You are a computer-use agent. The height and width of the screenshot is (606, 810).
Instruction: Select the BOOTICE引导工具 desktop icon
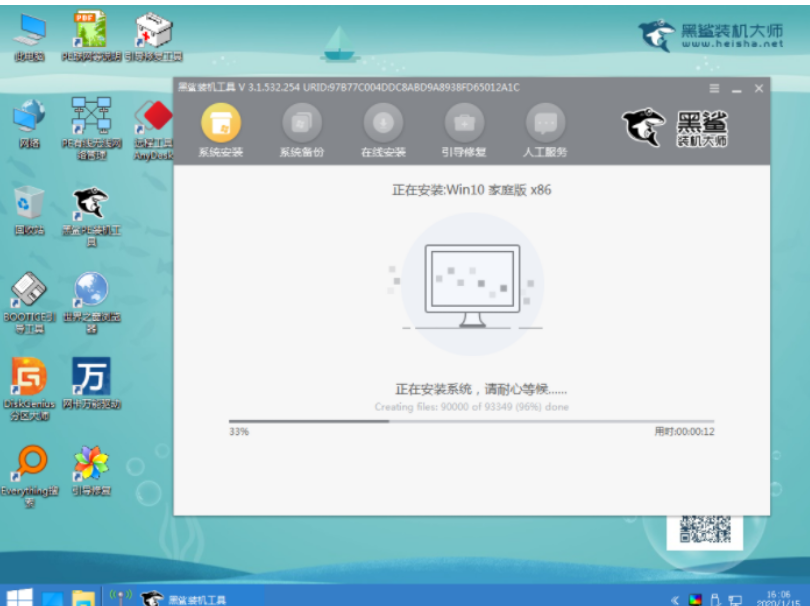[x=29, y=303]
